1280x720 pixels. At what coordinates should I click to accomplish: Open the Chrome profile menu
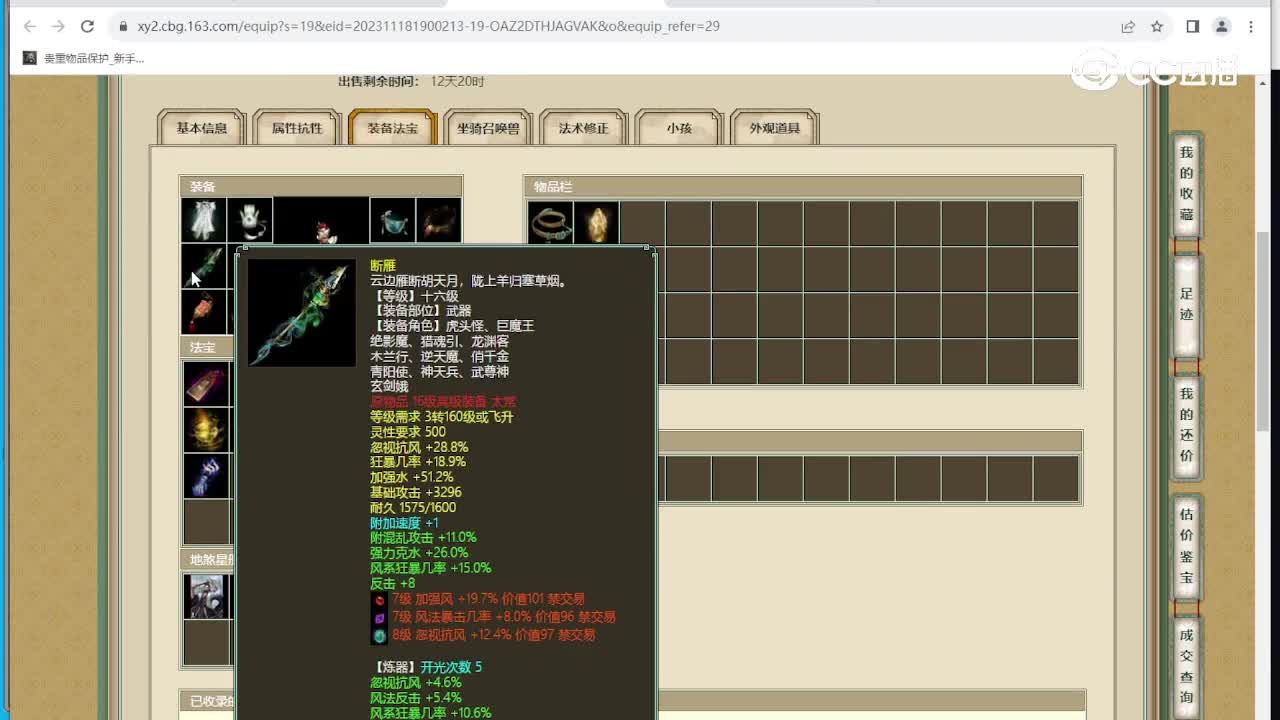pos(1221,27)
